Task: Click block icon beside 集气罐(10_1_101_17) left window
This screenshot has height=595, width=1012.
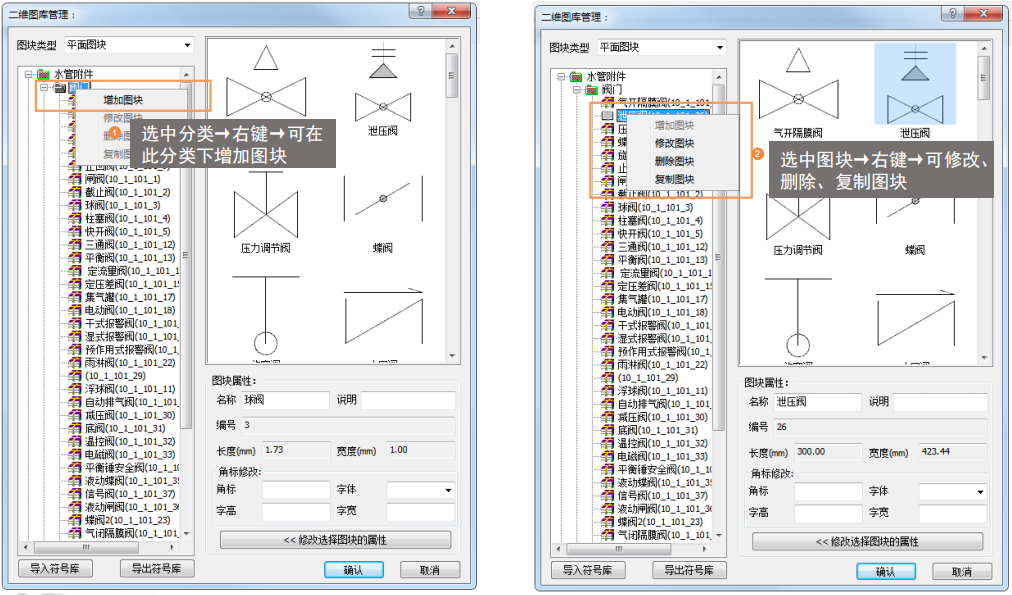Action: (x=75, y=297)
